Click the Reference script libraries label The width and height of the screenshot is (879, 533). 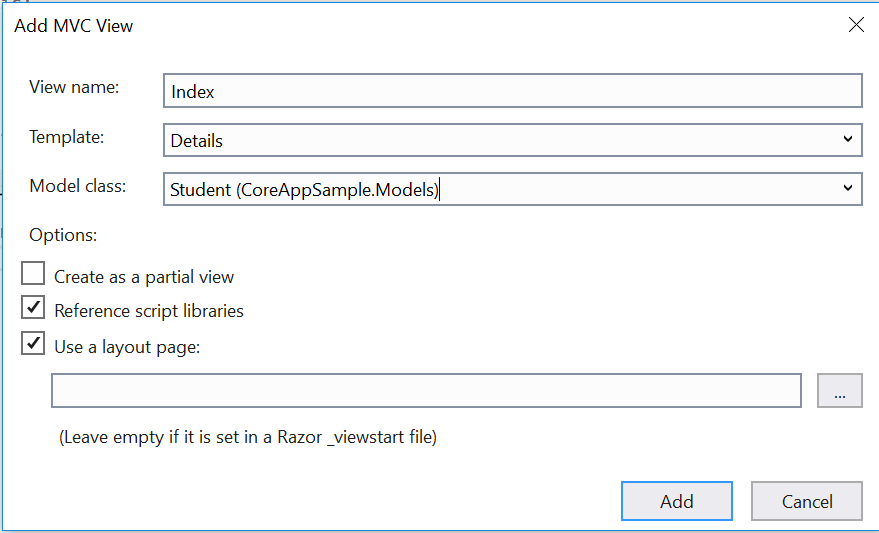click(x=149, y=311)
